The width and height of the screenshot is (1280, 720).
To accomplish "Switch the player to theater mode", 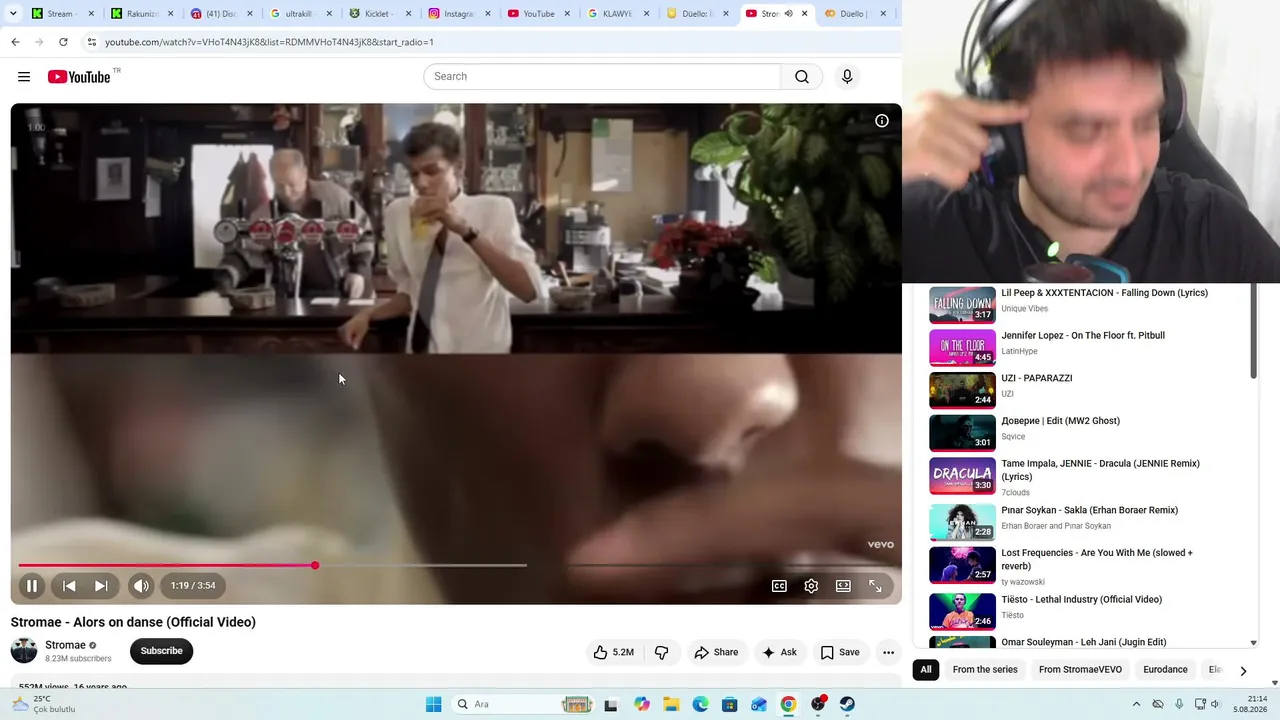I will pos(843,586).
